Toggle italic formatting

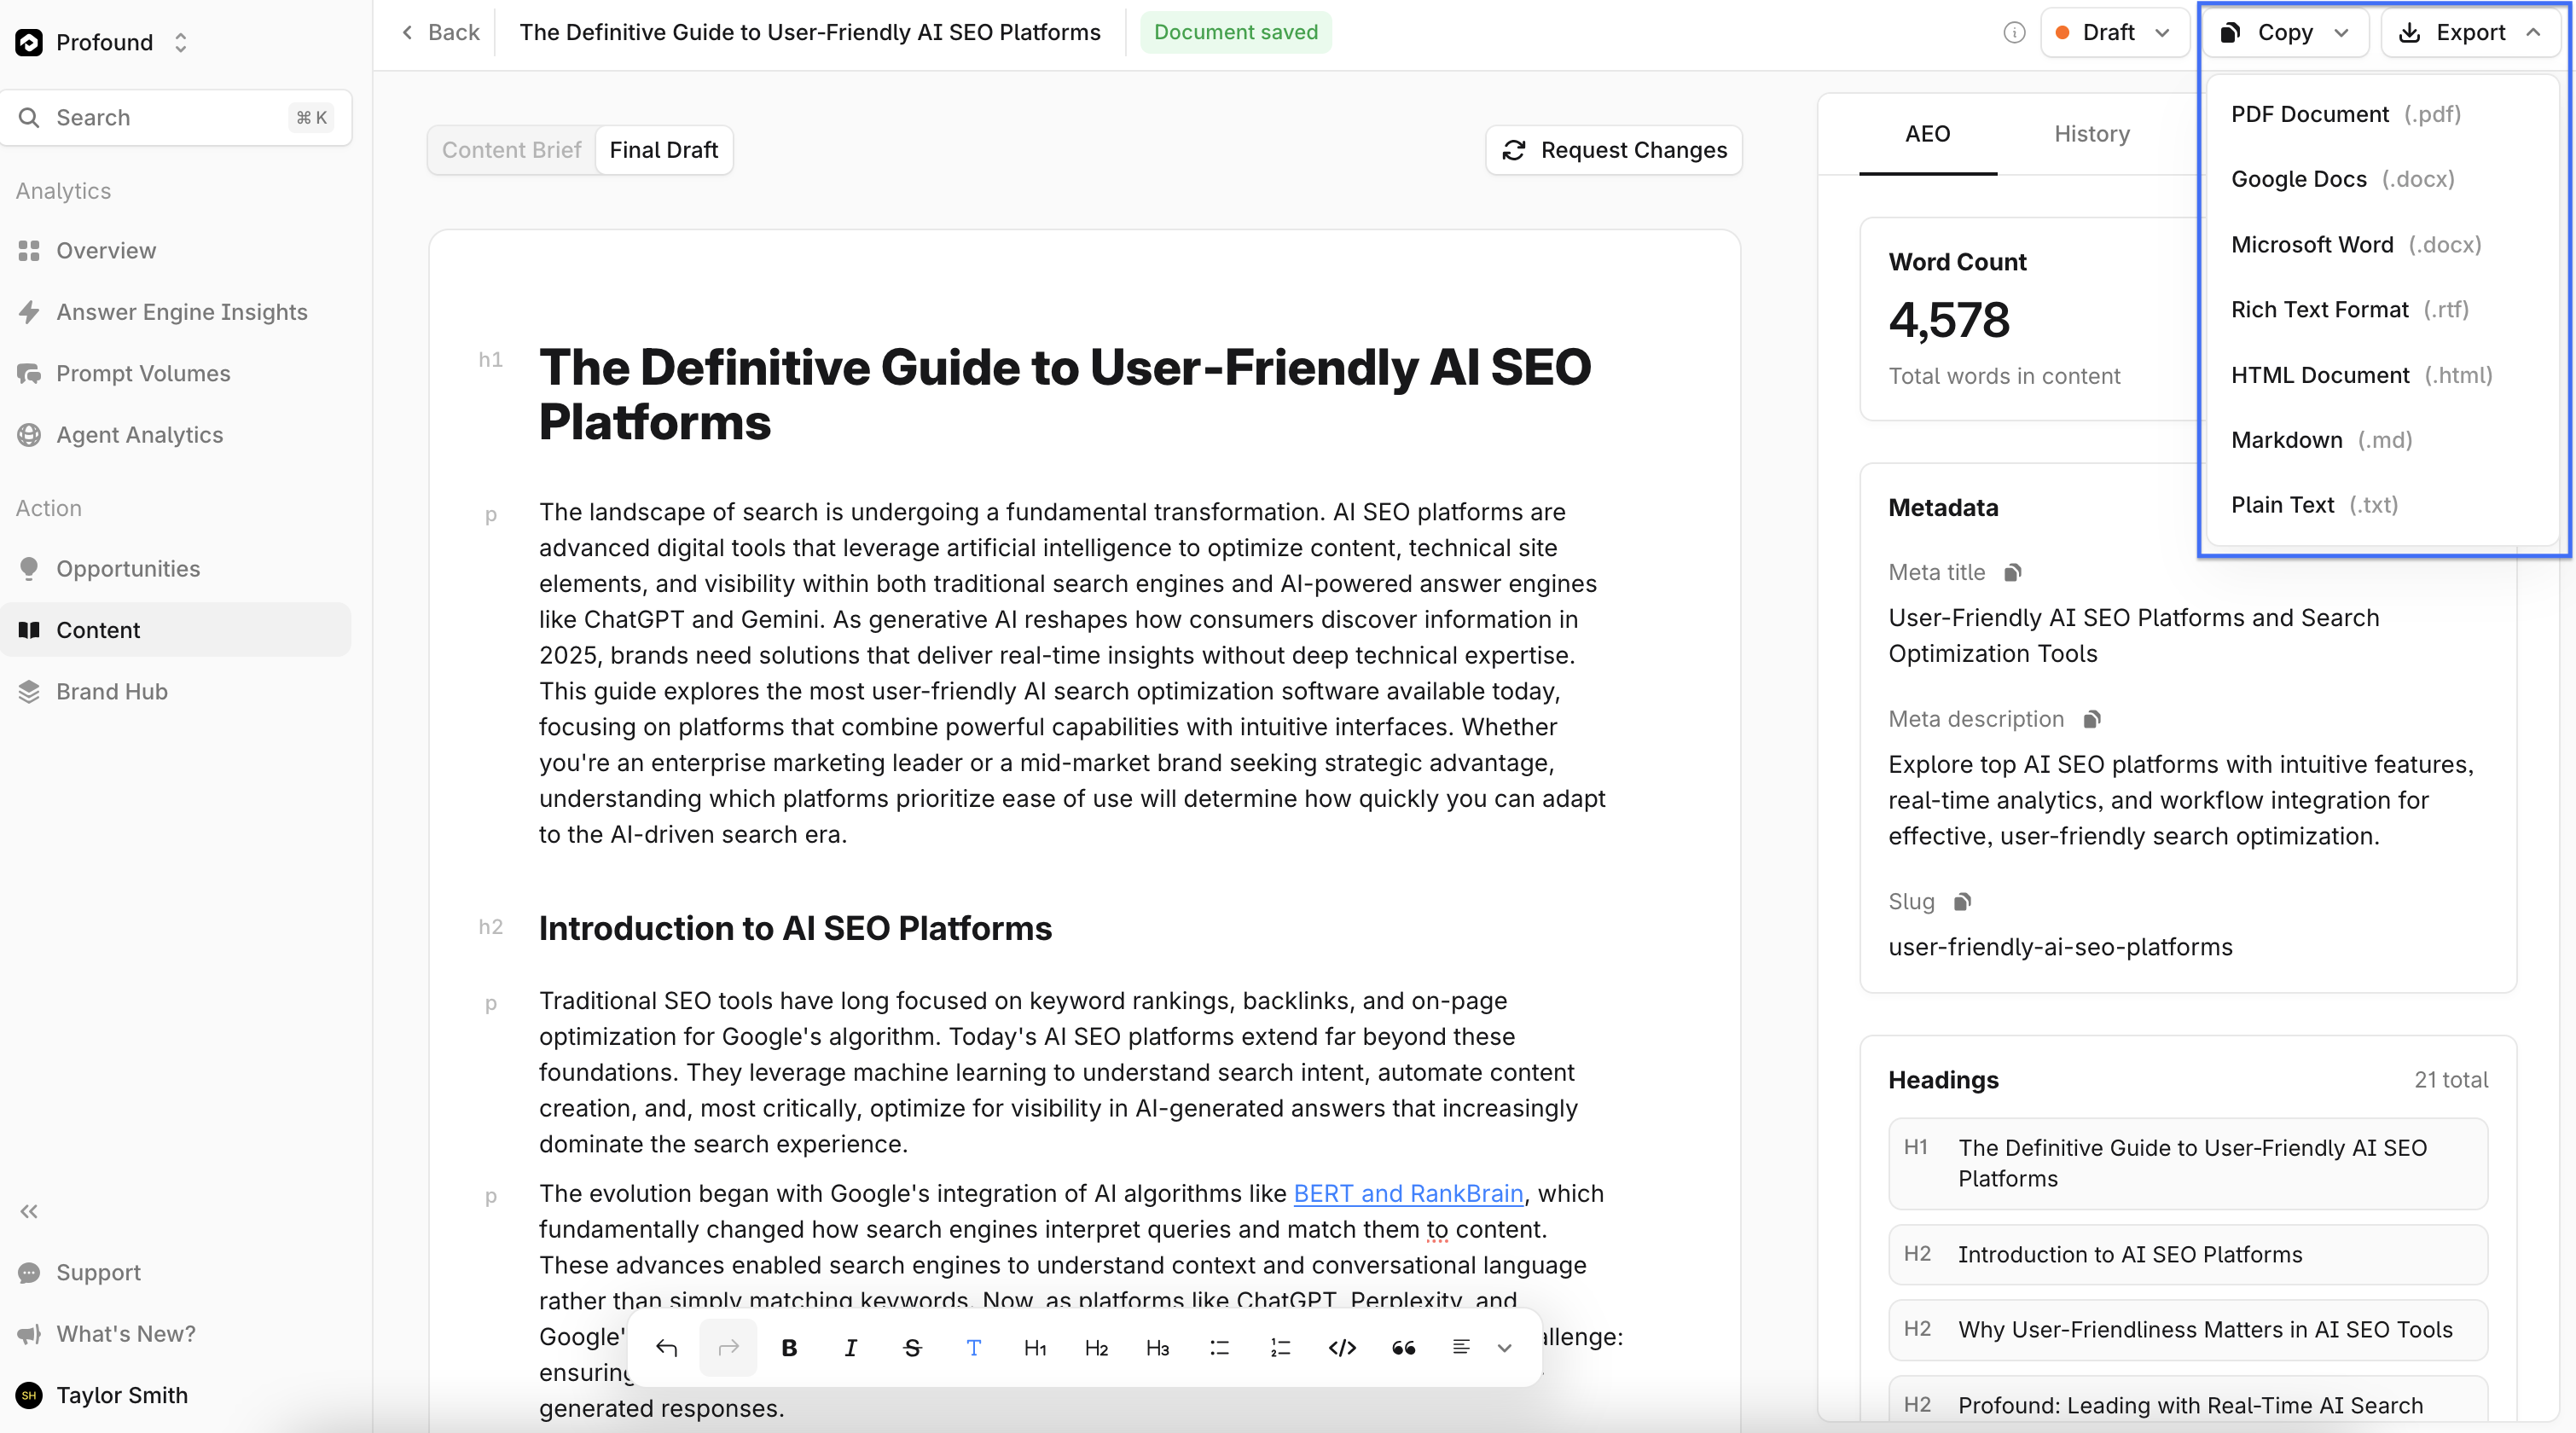click(x=851, y=1348)
